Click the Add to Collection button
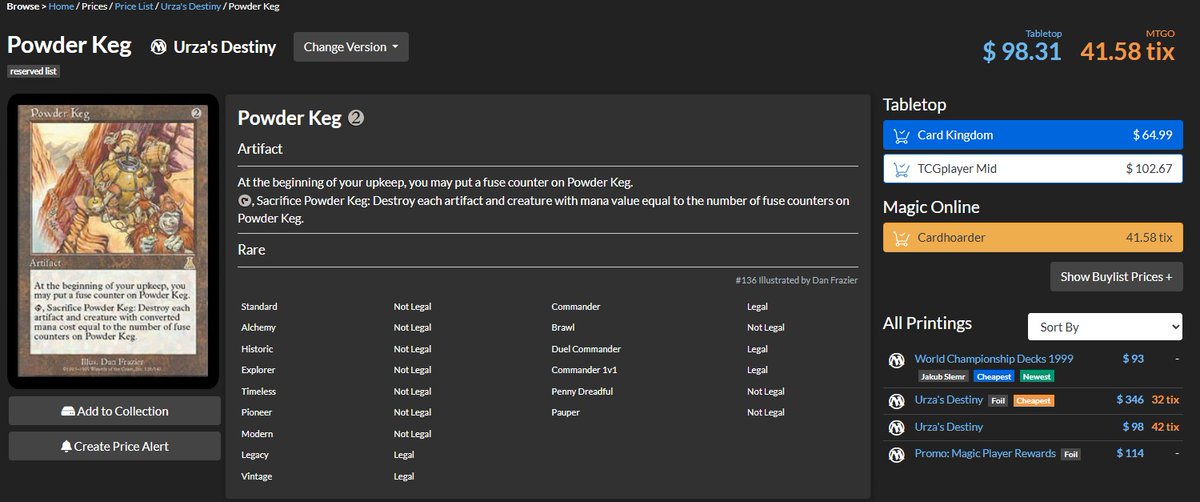 click(x=115, y=411)
